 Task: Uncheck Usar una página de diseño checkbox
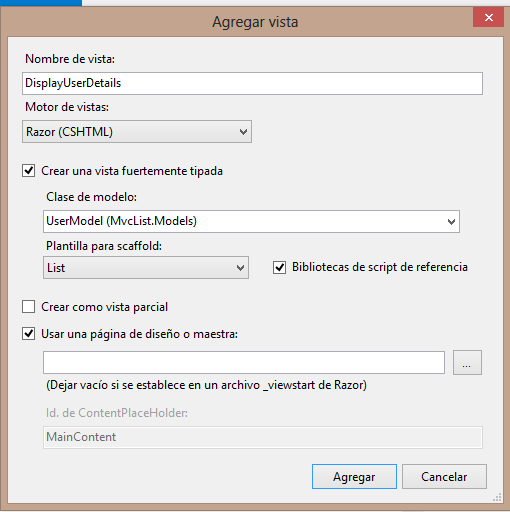tap(29, 334)
